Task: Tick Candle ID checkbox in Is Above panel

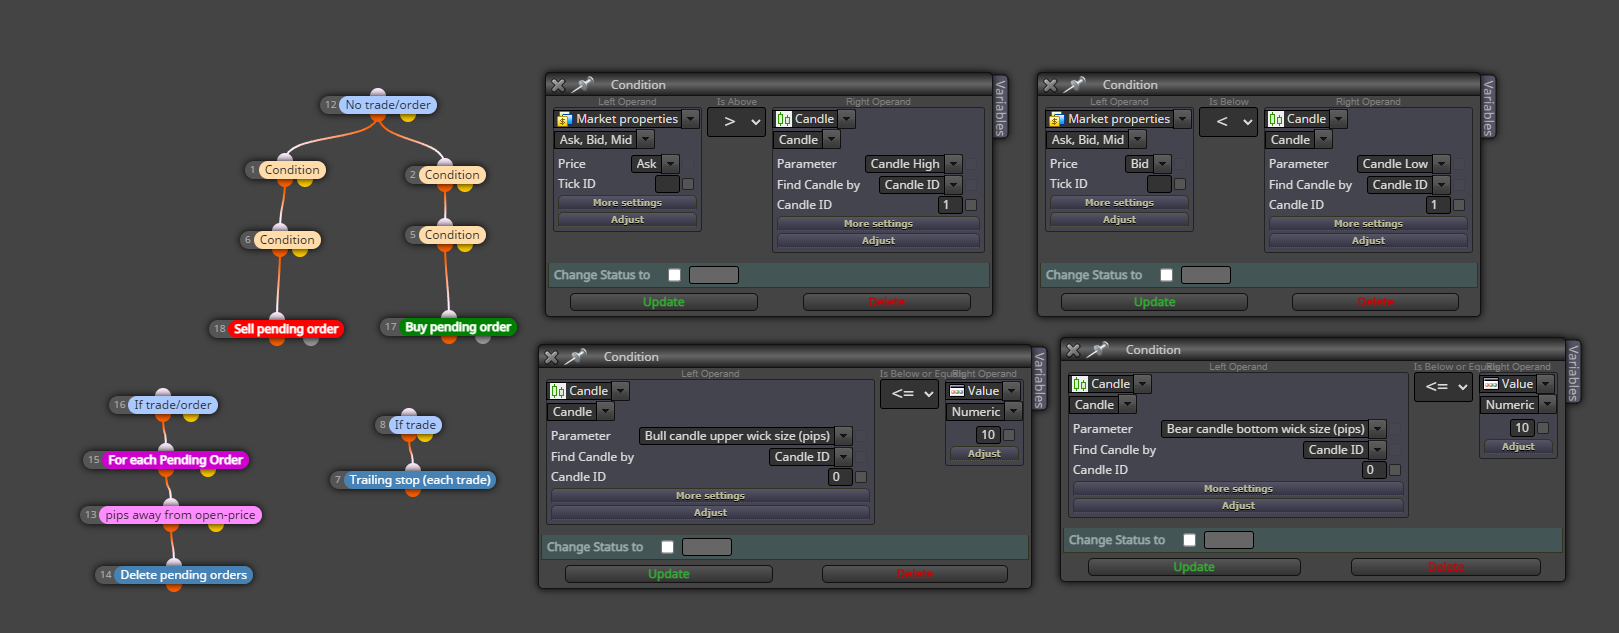Action: tap(971, 205)
